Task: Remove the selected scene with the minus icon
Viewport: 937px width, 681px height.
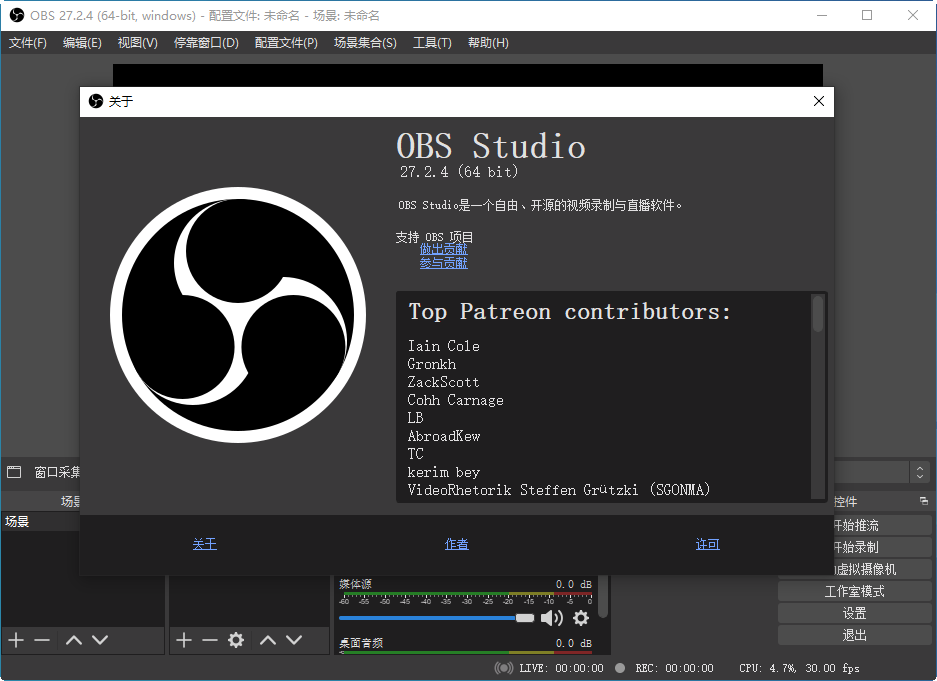Action: click(42, 640)
